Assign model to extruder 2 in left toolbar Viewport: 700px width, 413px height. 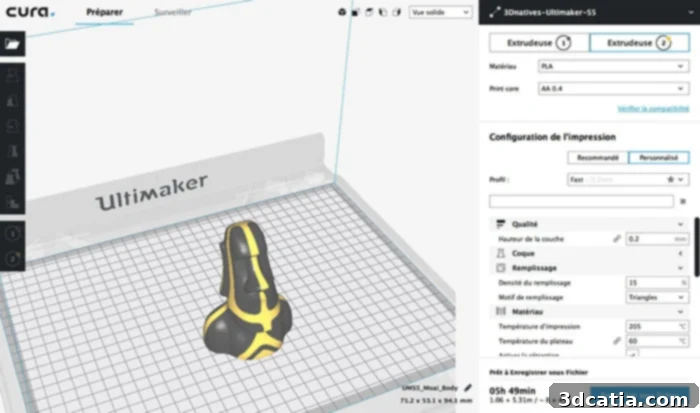[x=12, y=259]
